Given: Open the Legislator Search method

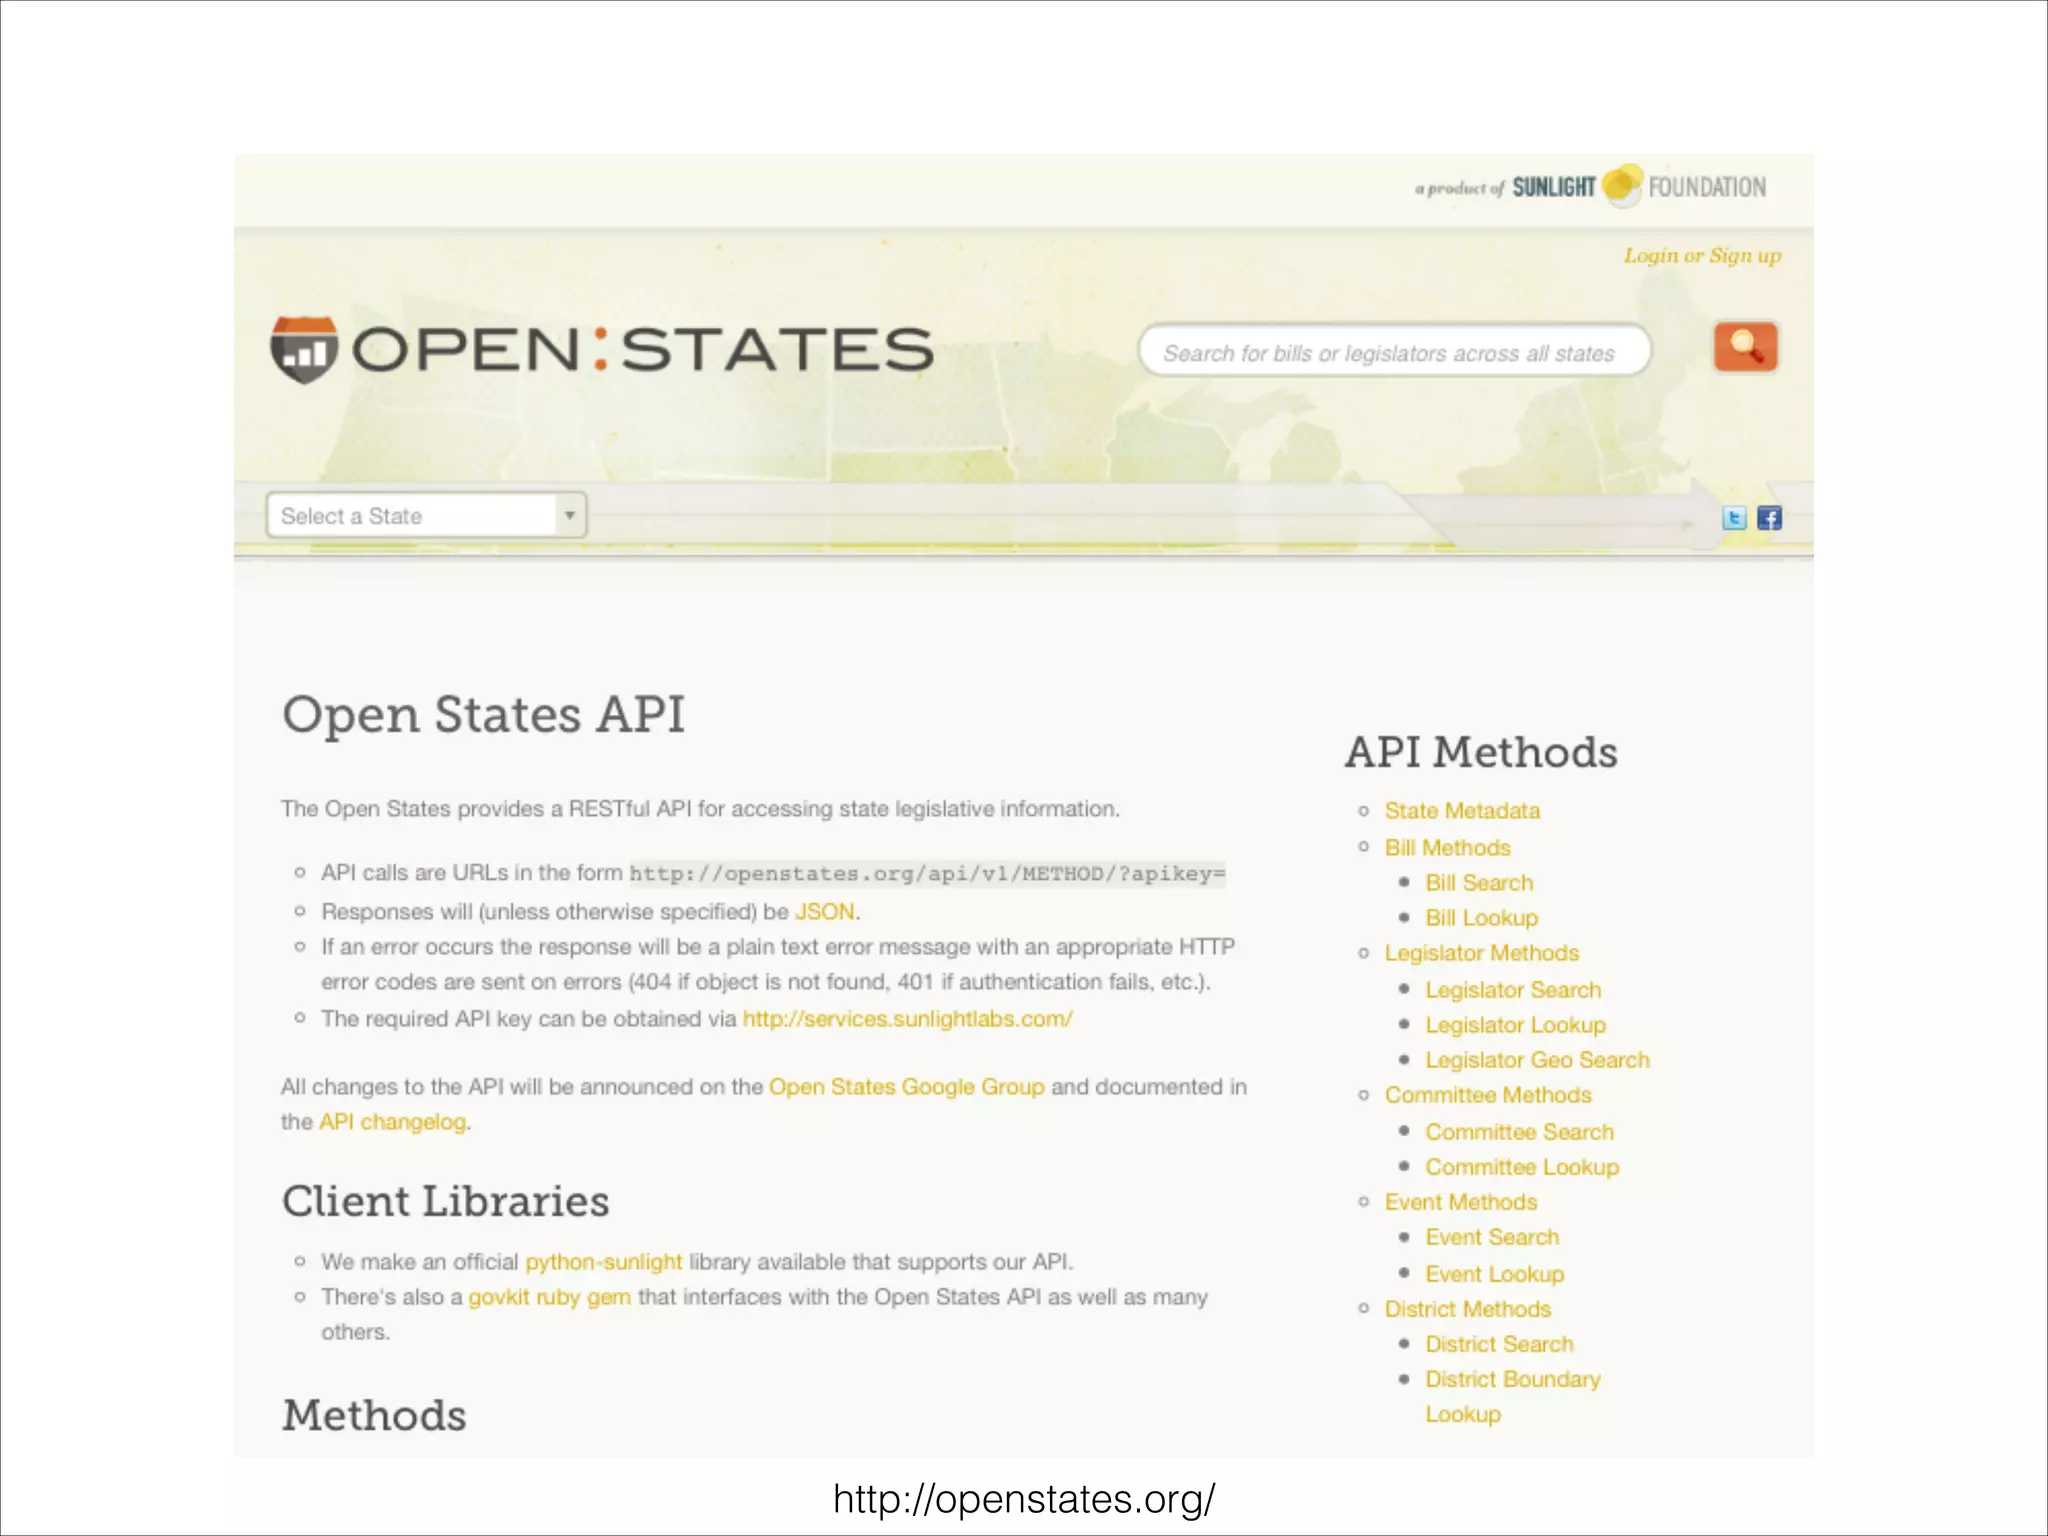Looking at the screenshot, I should (x=1513, y=990).
